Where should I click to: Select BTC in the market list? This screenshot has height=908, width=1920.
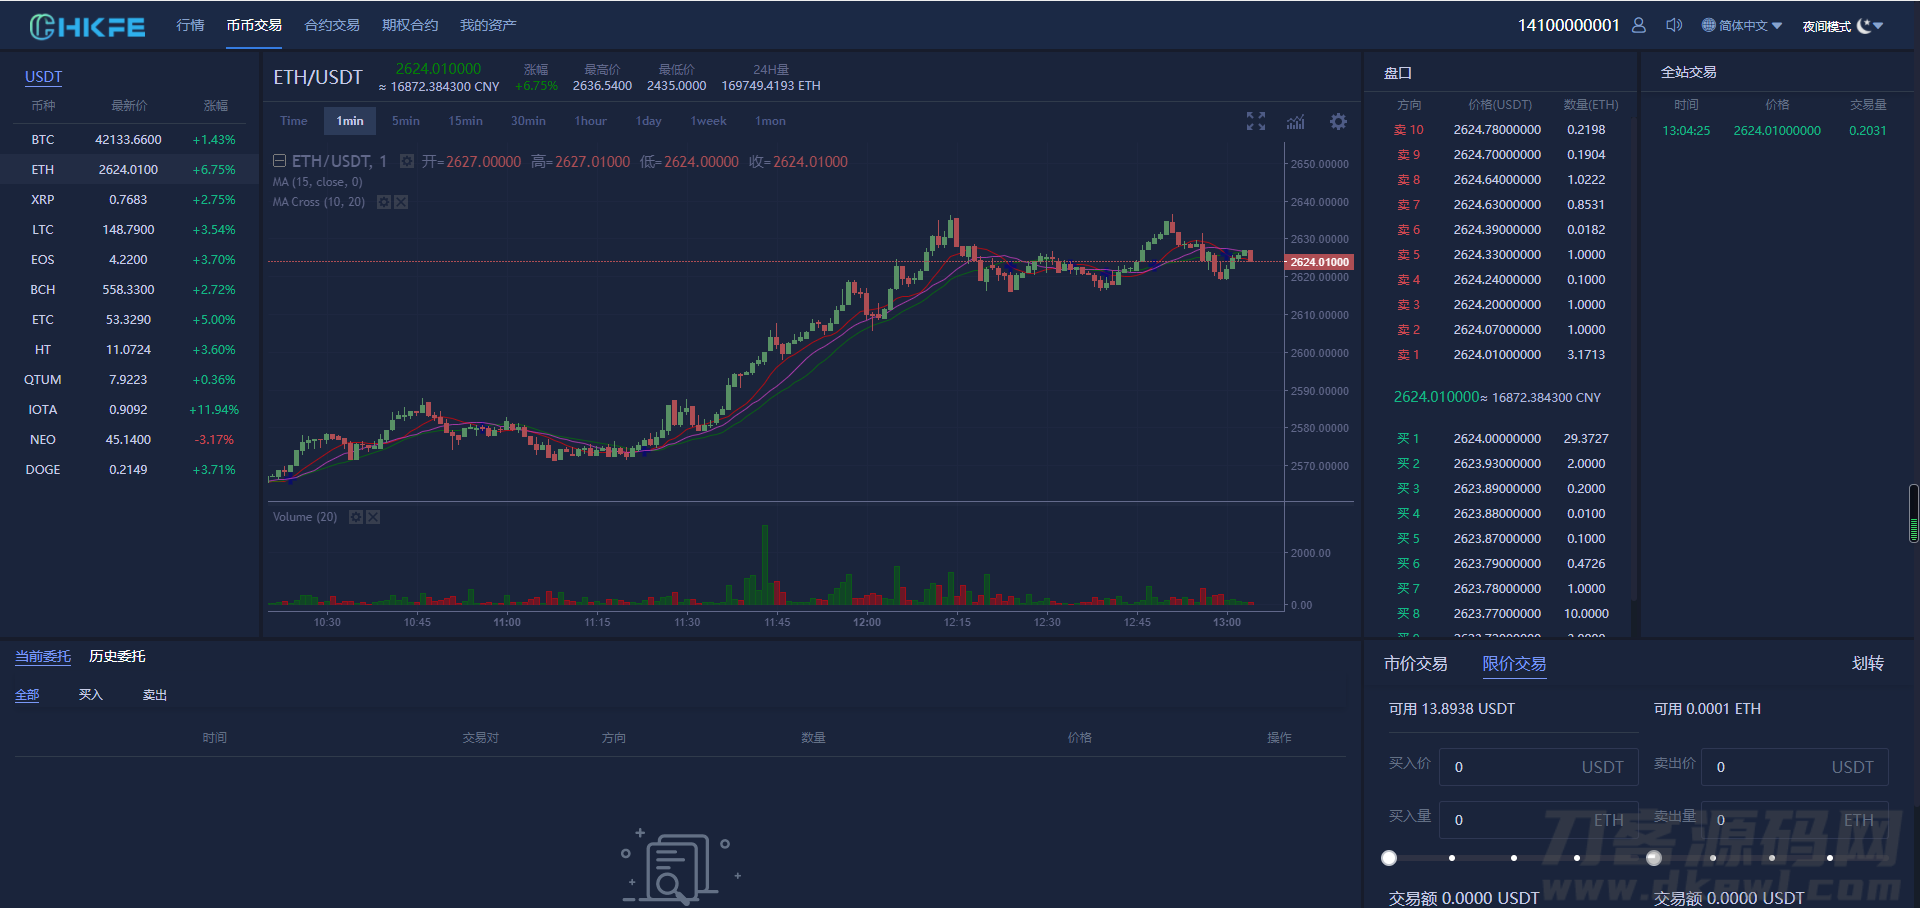click(43, 140)
